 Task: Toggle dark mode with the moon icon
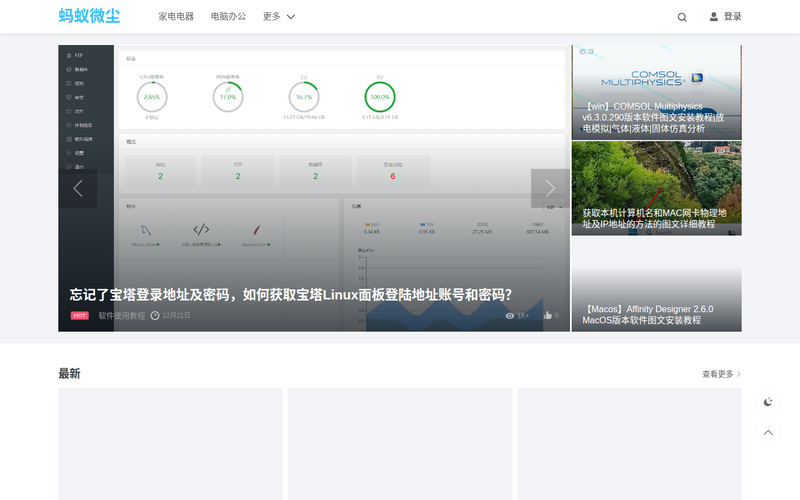[x=768, y=402]
